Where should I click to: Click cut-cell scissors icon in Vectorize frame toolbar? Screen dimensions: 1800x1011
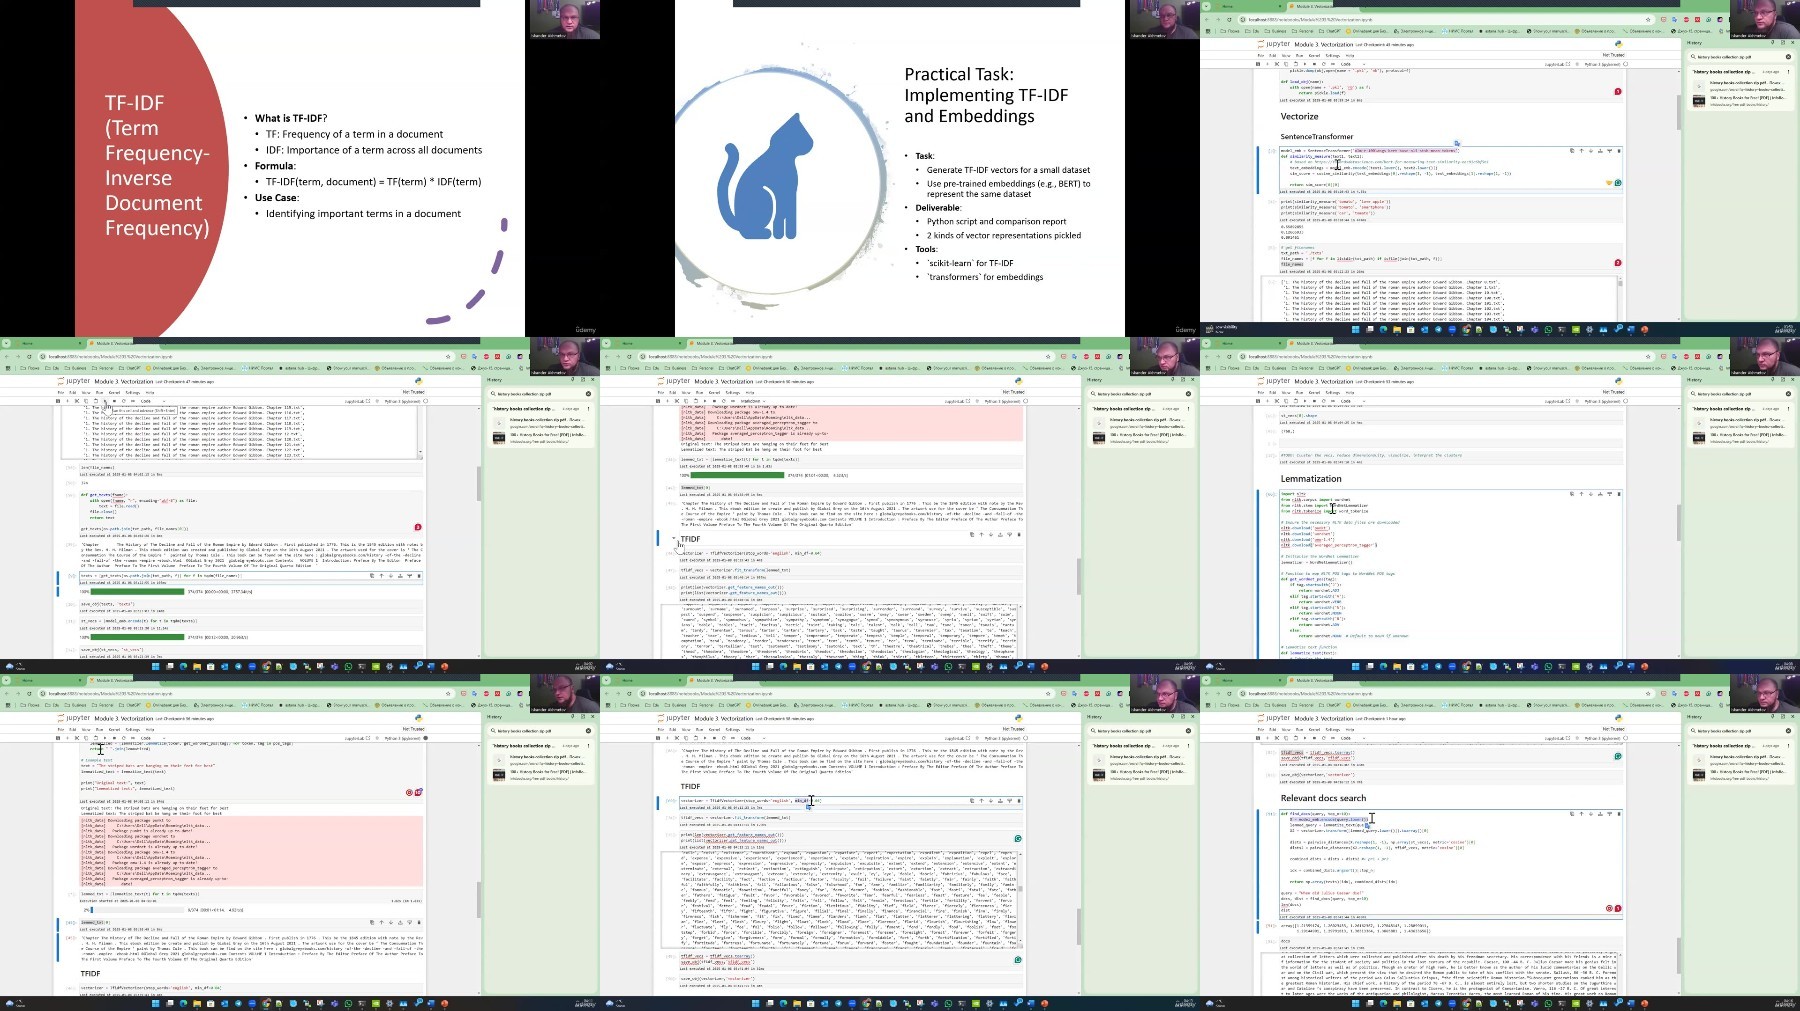point(1277,64)
